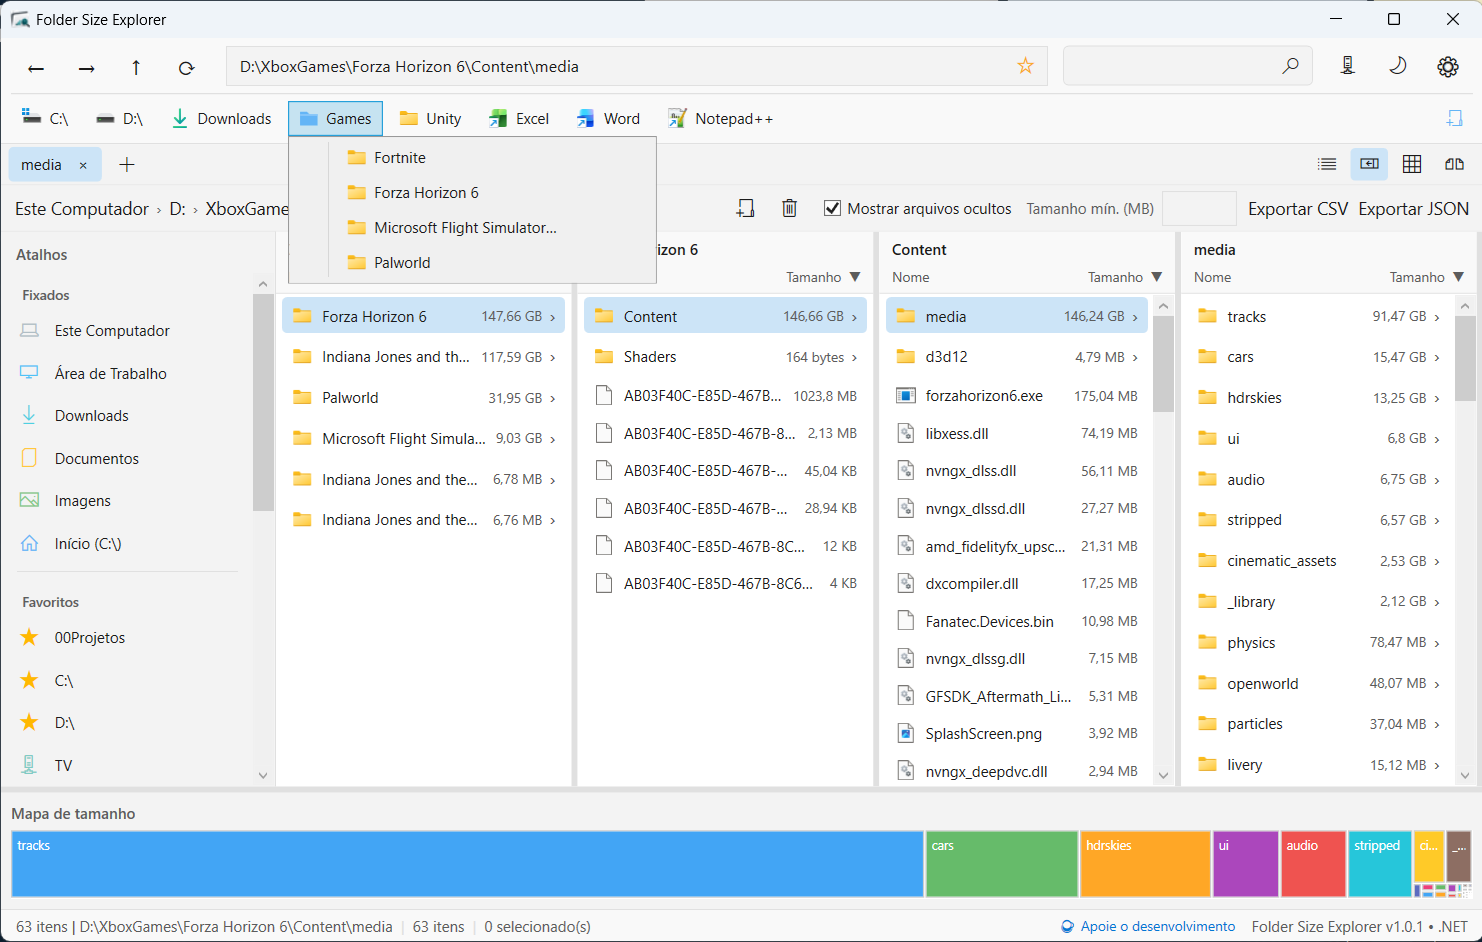Choose Fortnite from Games menu
This screenshot has height=942, width=1482.
pos(472,158)
